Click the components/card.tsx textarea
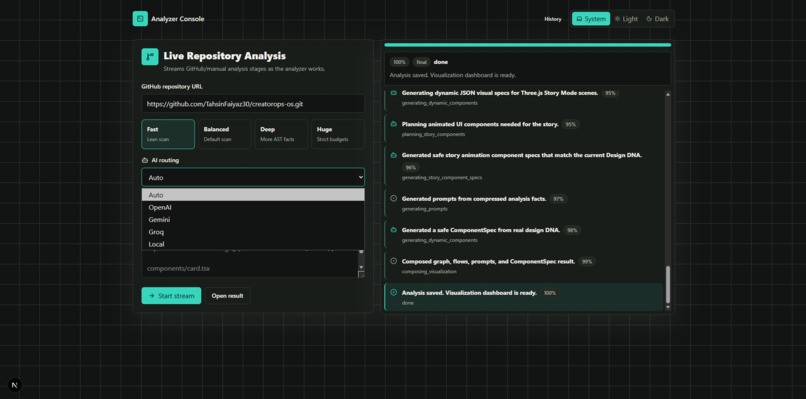 tap(250, 264)
